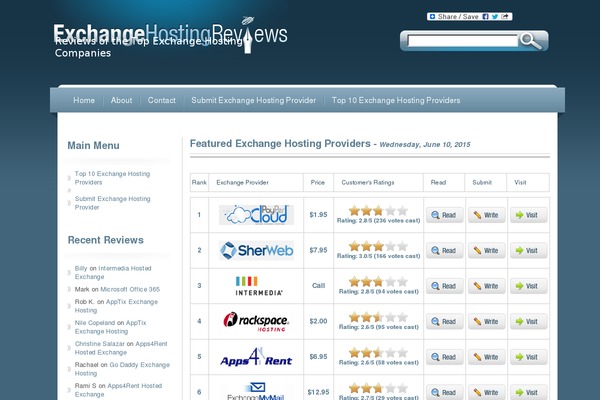Visit the Intermedia website
Screen dimensions: 600x400
[528, 286]
